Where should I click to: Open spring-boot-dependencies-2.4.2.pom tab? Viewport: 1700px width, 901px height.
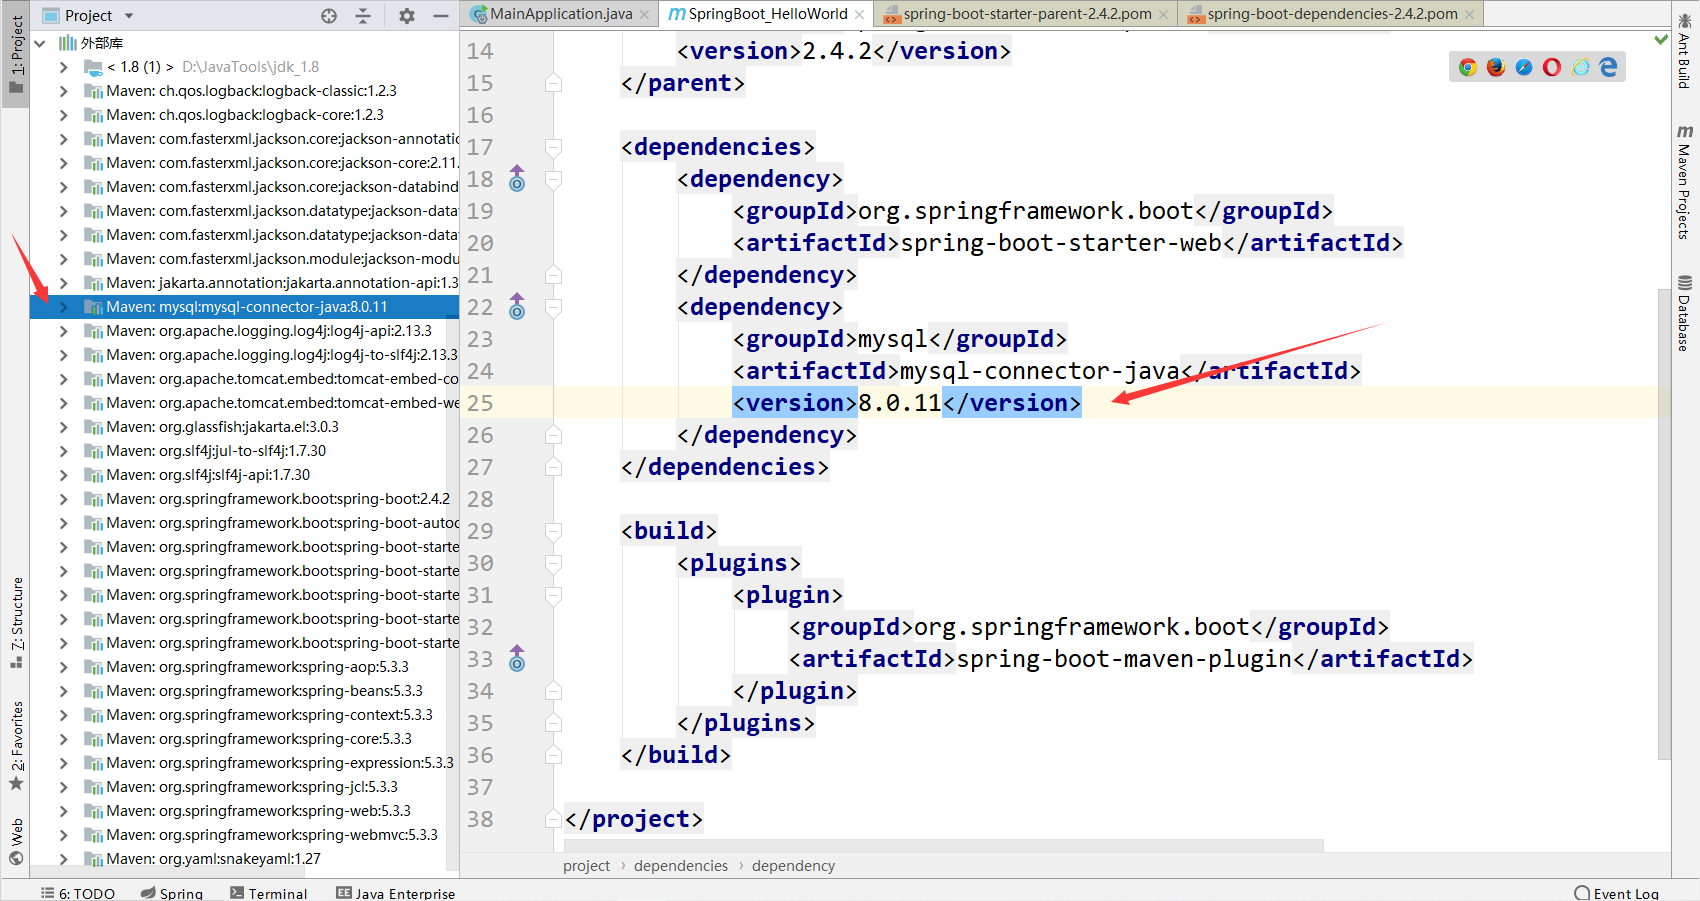point(1332,14)
